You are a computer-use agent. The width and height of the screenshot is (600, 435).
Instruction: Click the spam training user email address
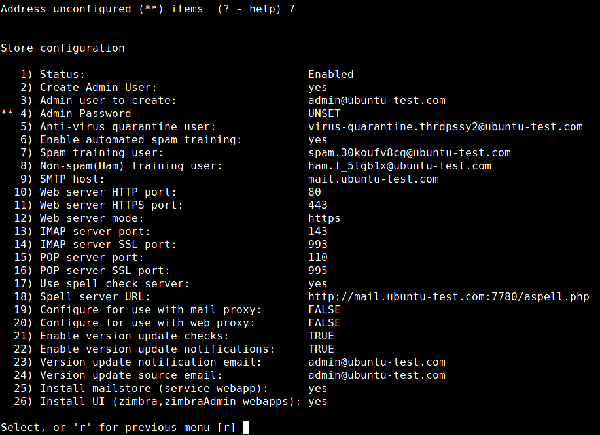[x=409, y=153]
